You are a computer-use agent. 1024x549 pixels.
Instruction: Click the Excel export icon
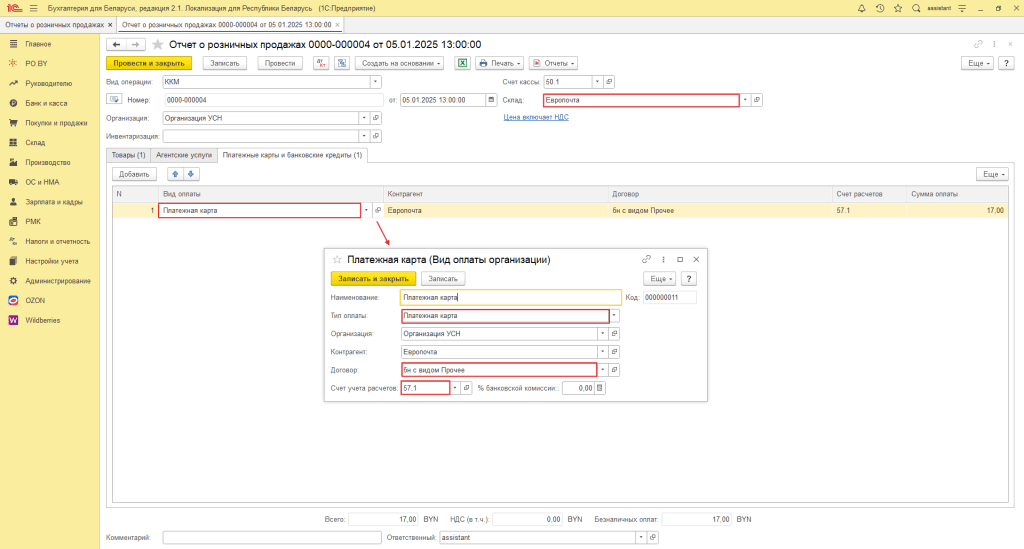point(462,63)
